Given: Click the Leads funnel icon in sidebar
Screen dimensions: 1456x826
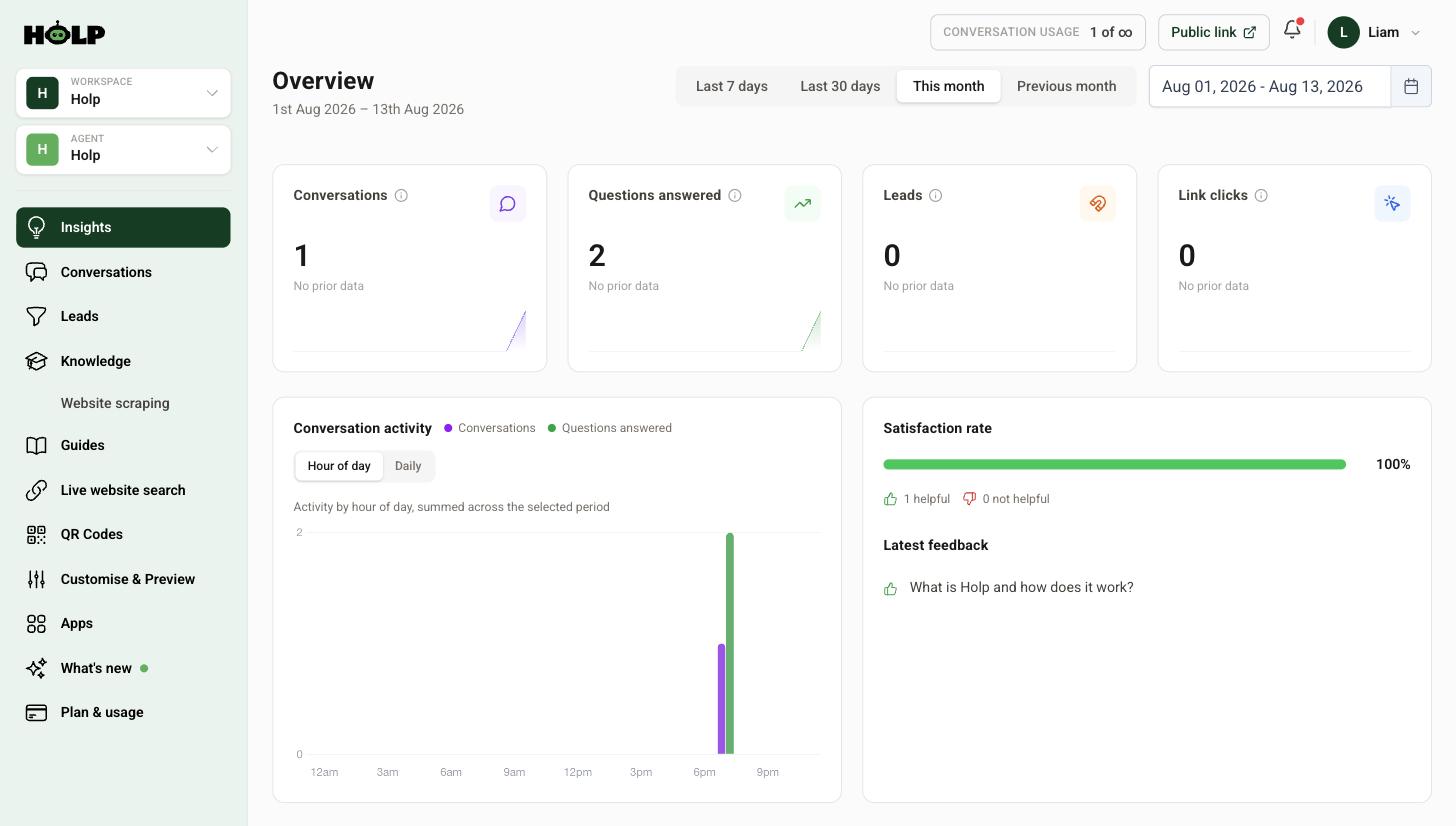Looking at the screenshot, I should [37, 316].
